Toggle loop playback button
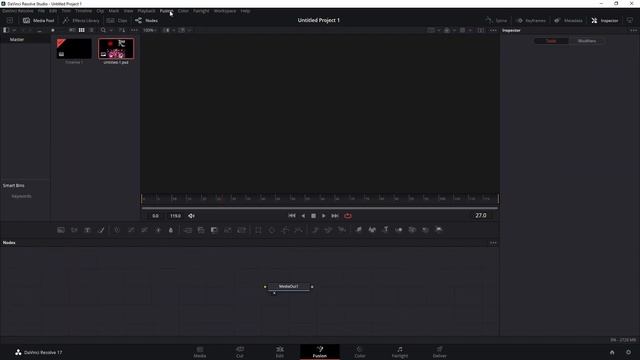 click(348, 216)
